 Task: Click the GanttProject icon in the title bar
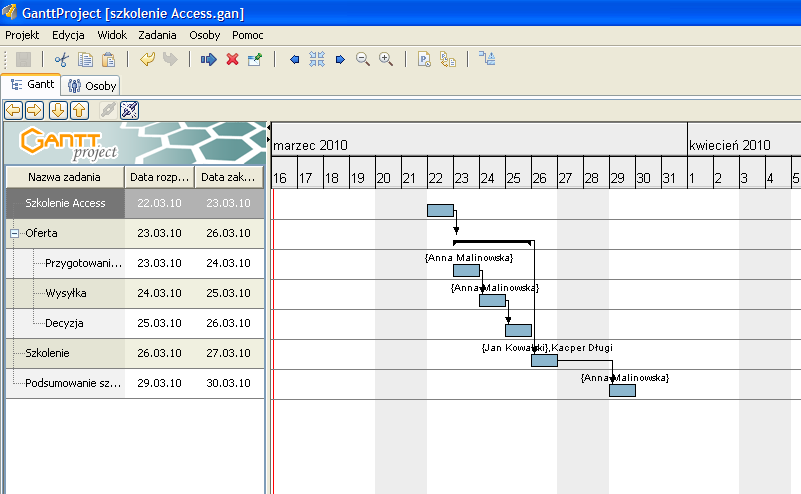[x=9, y=12]
